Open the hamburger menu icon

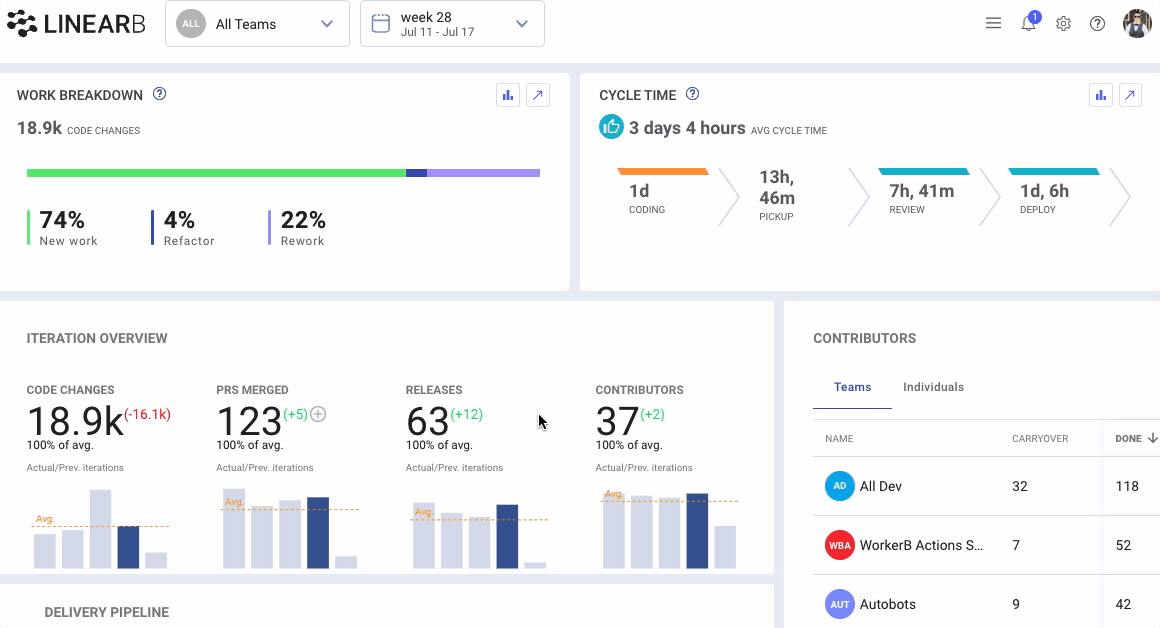[x=993, y=24]
